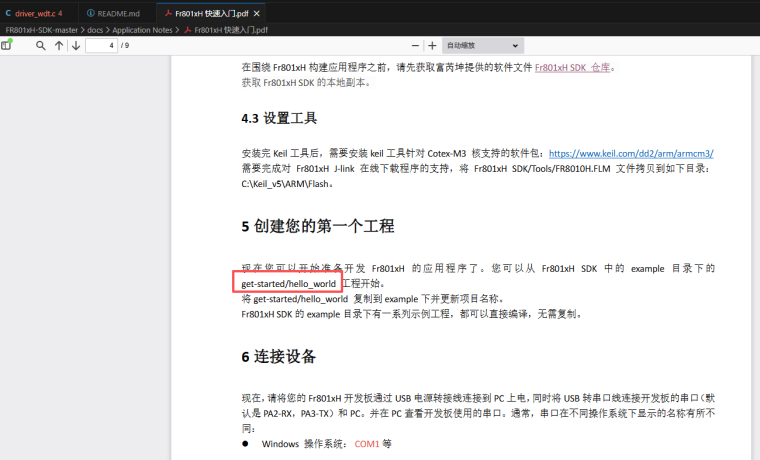
Task: Switch to the README.md tab
Action: pyautogui.click(x=113, y=14)
